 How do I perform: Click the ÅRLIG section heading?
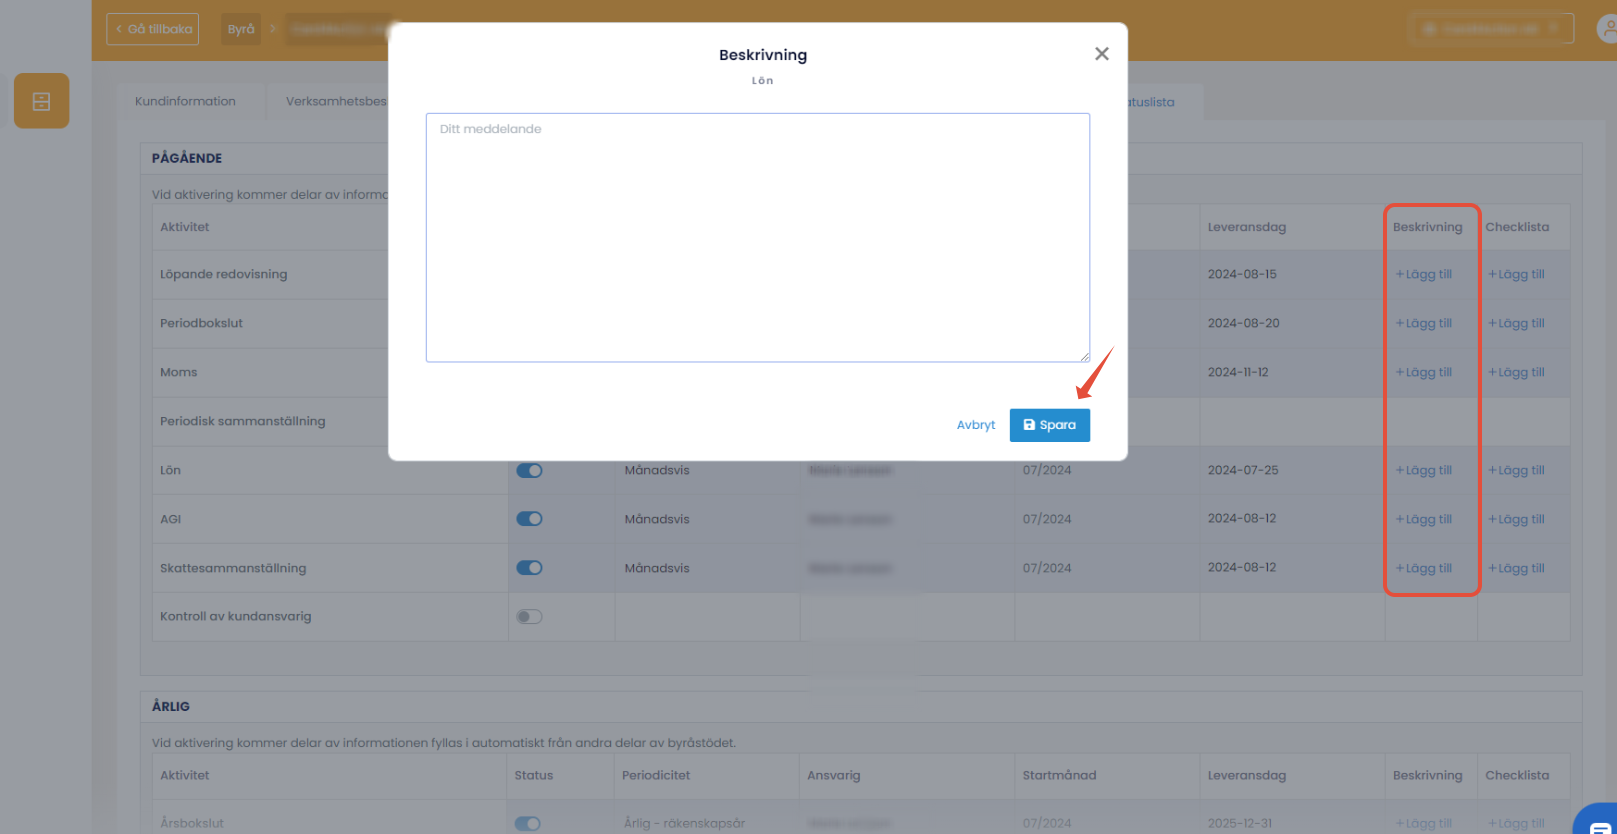pos(171,706)
